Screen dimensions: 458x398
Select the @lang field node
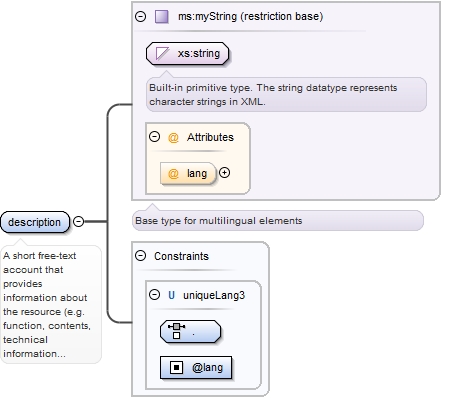pos(196,368)
